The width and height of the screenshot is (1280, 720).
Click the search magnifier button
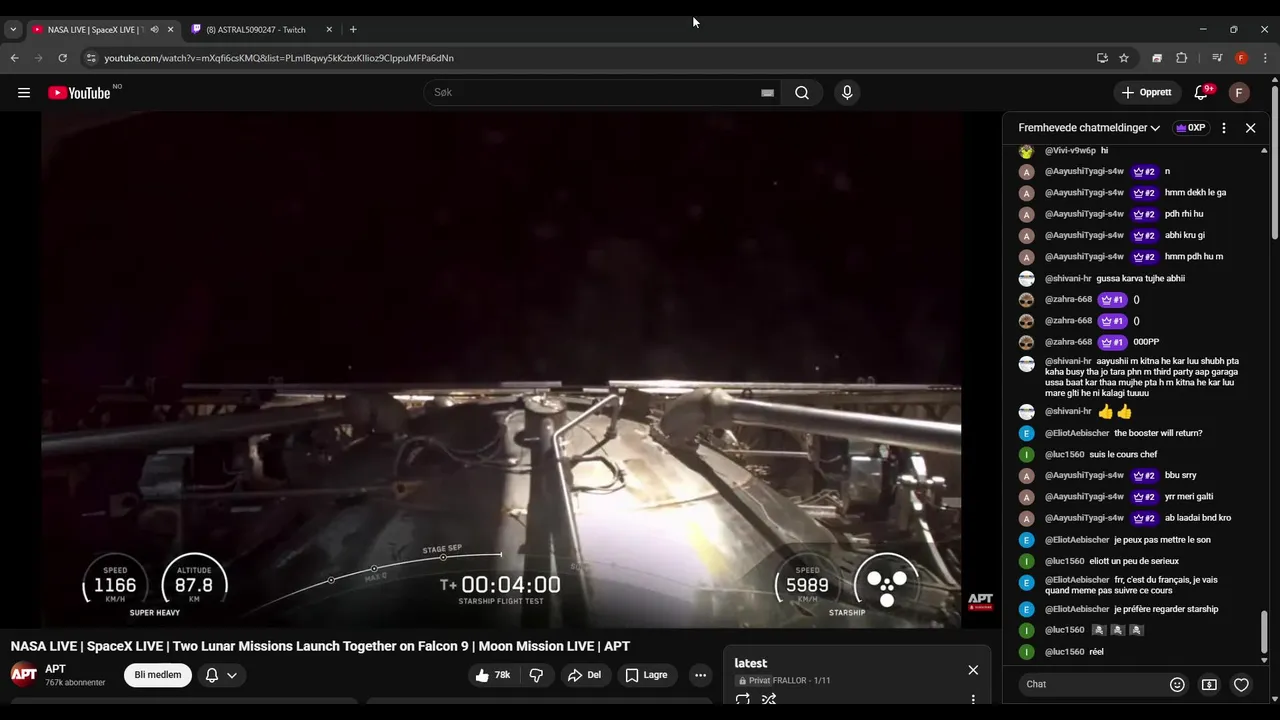click(x=802, y=93)
